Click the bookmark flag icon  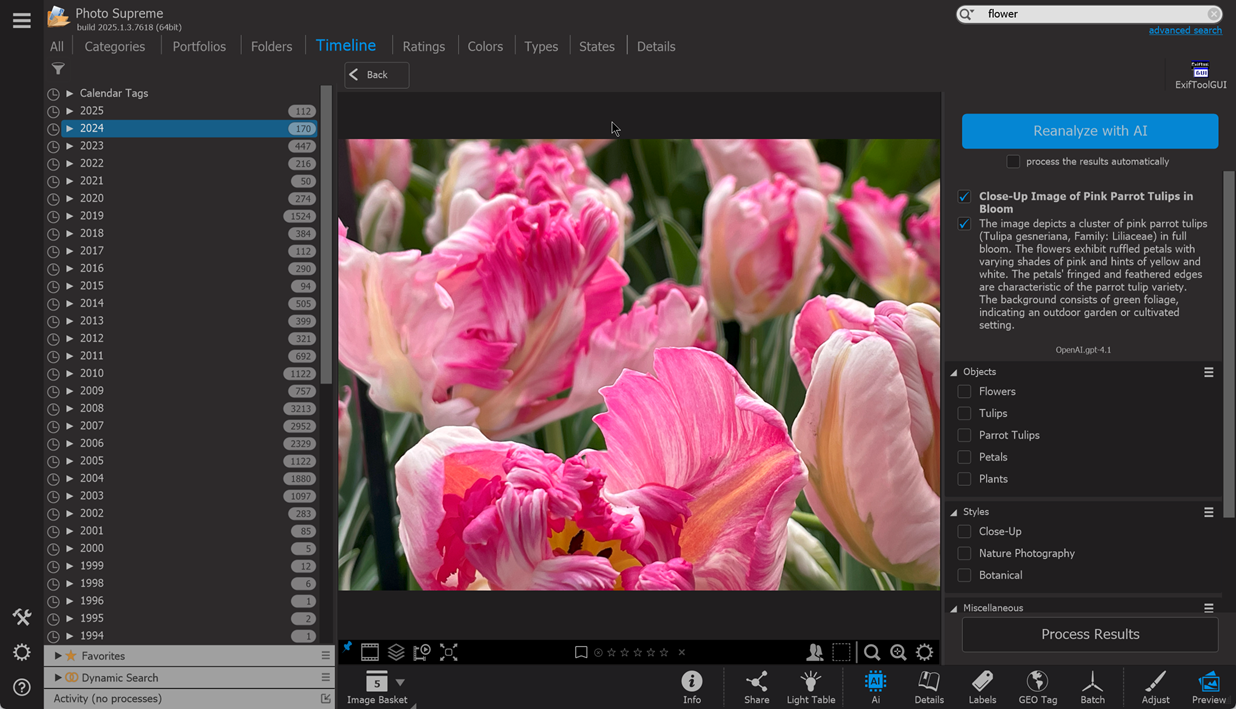coord(581,652)
